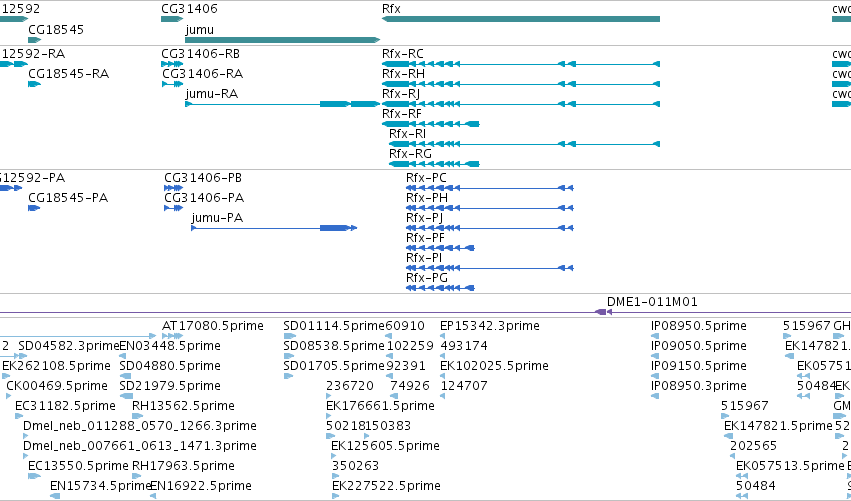This screenshot has width=851, height=501.
Task: Click the SD04880.5prime EST label
Action: point(170,366)
